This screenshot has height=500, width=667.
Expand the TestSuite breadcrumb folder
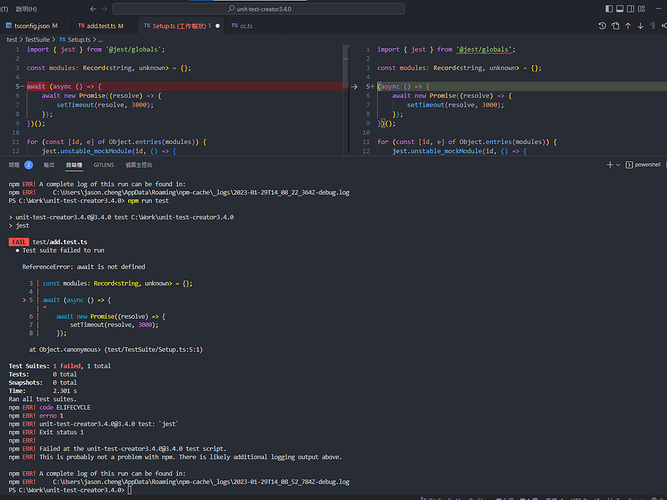pos(37,39)
